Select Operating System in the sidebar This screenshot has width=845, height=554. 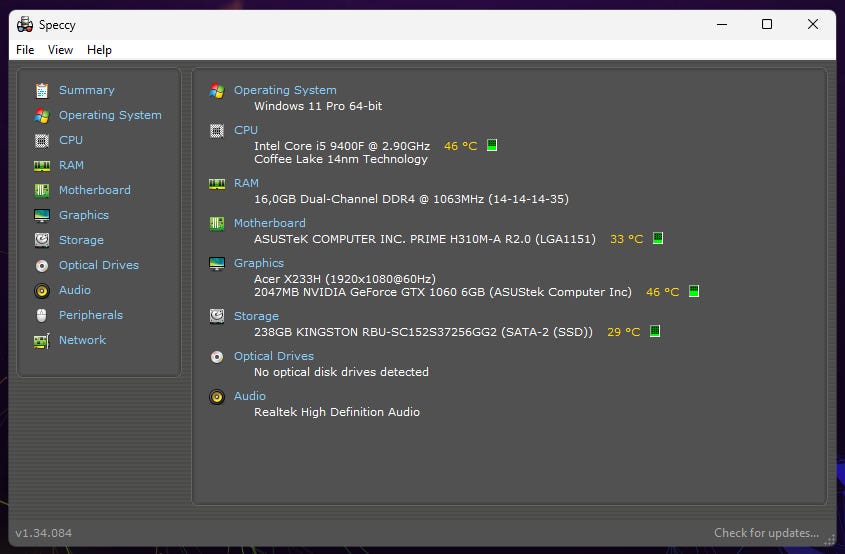(x=110, y=115)
